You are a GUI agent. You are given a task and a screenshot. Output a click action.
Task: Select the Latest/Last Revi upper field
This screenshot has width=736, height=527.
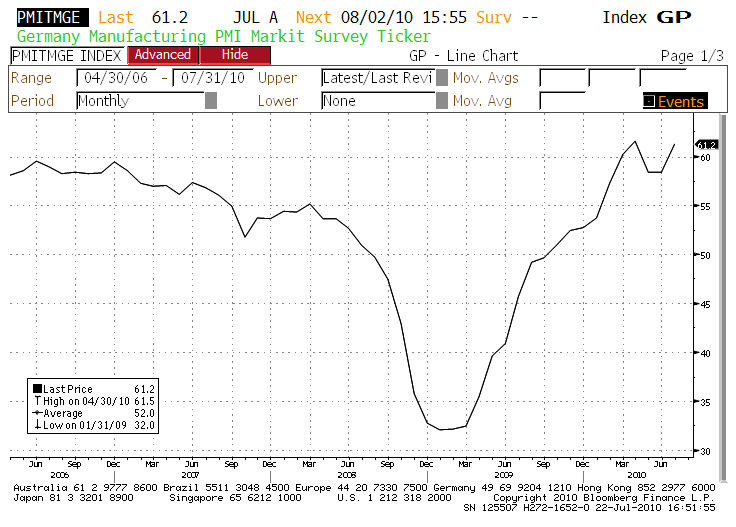(x=378, y=77)
